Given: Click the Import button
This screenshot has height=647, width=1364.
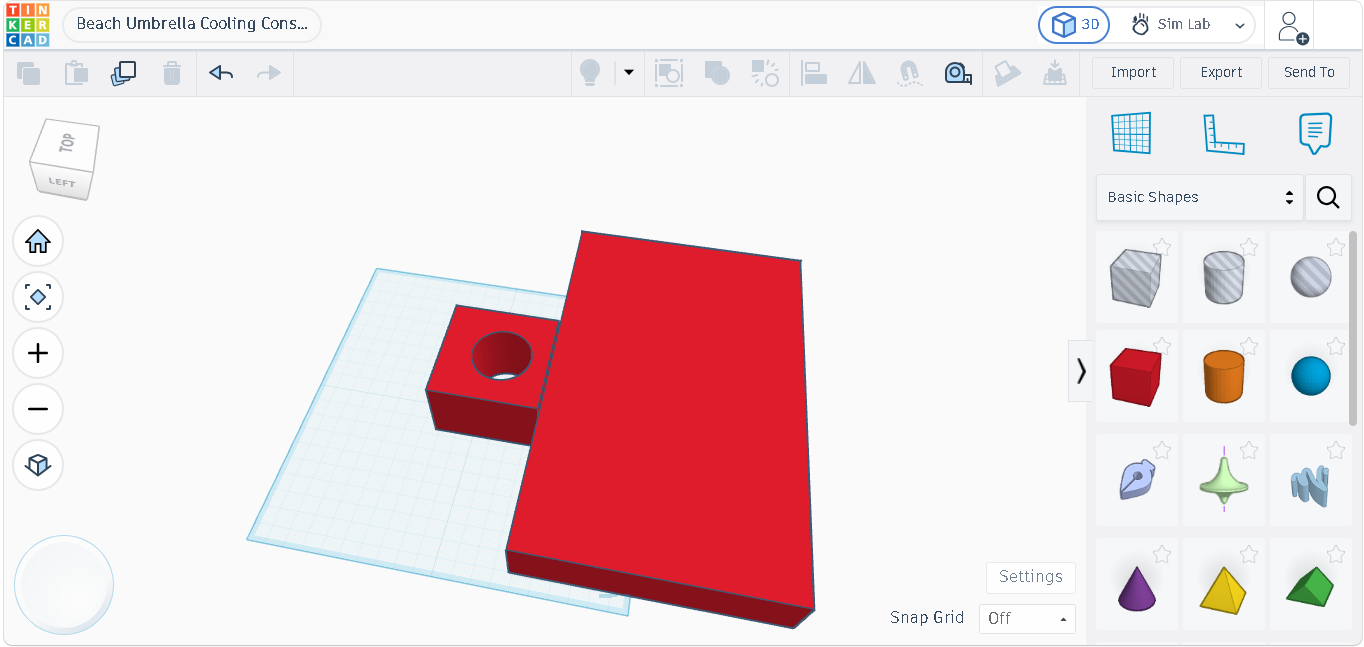Looking at the screenshot, I should coord(1133,72).
